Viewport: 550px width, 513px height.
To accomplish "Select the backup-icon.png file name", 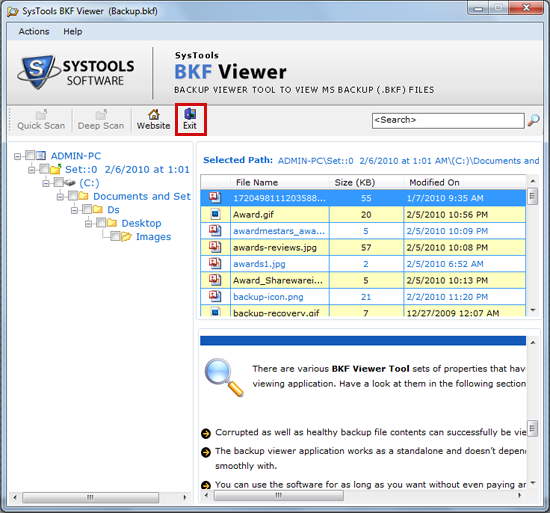I will click(268, 297).
